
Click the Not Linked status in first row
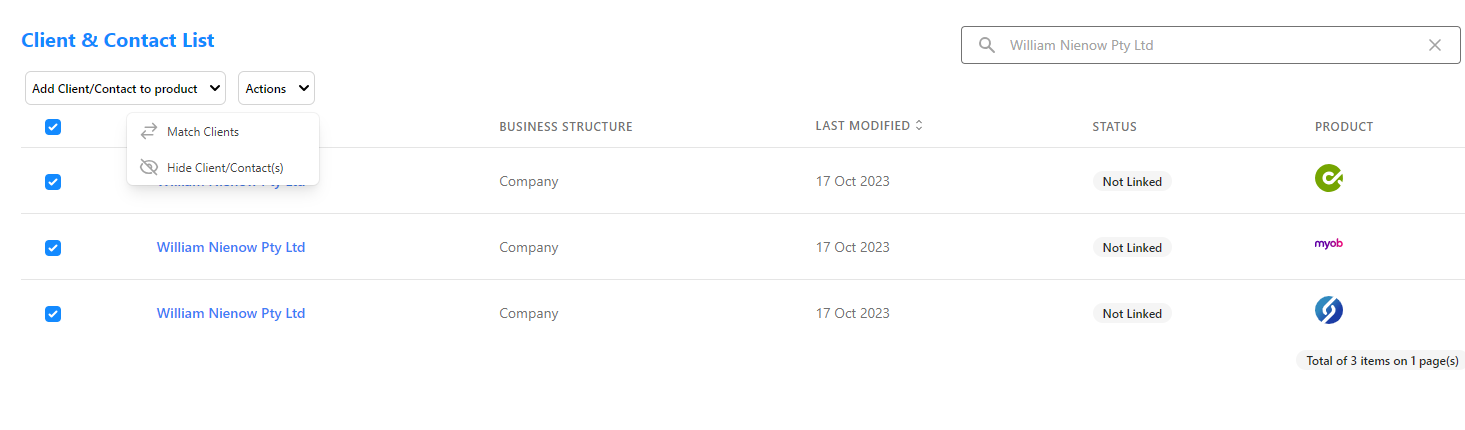click(1132, 182)
